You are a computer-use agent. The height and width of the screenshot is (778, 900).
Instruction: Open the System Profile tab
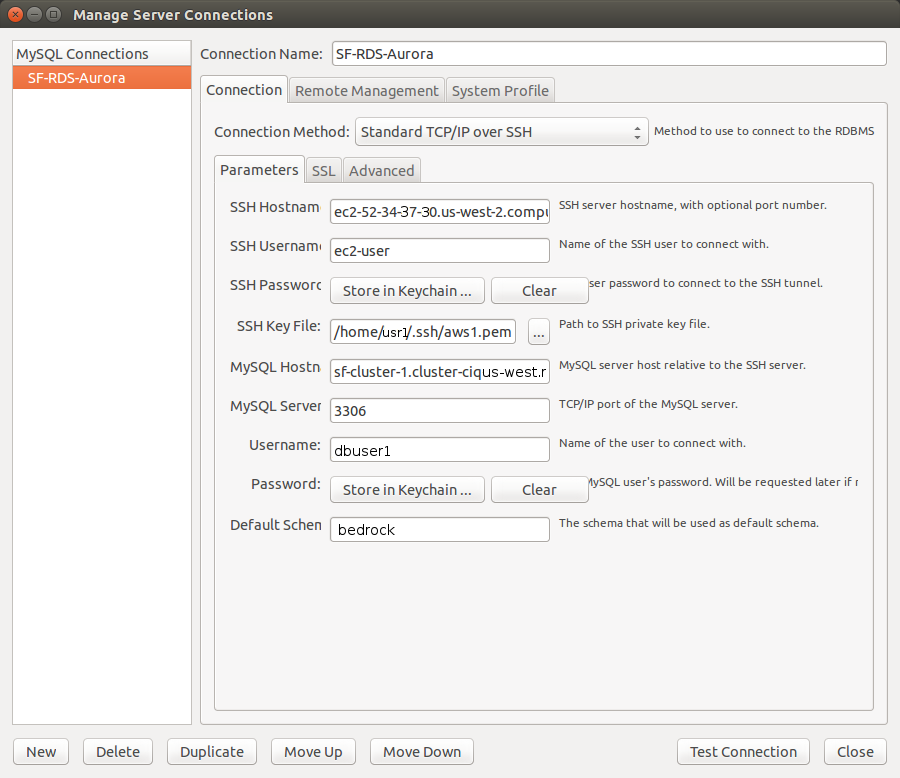point(500,91)
